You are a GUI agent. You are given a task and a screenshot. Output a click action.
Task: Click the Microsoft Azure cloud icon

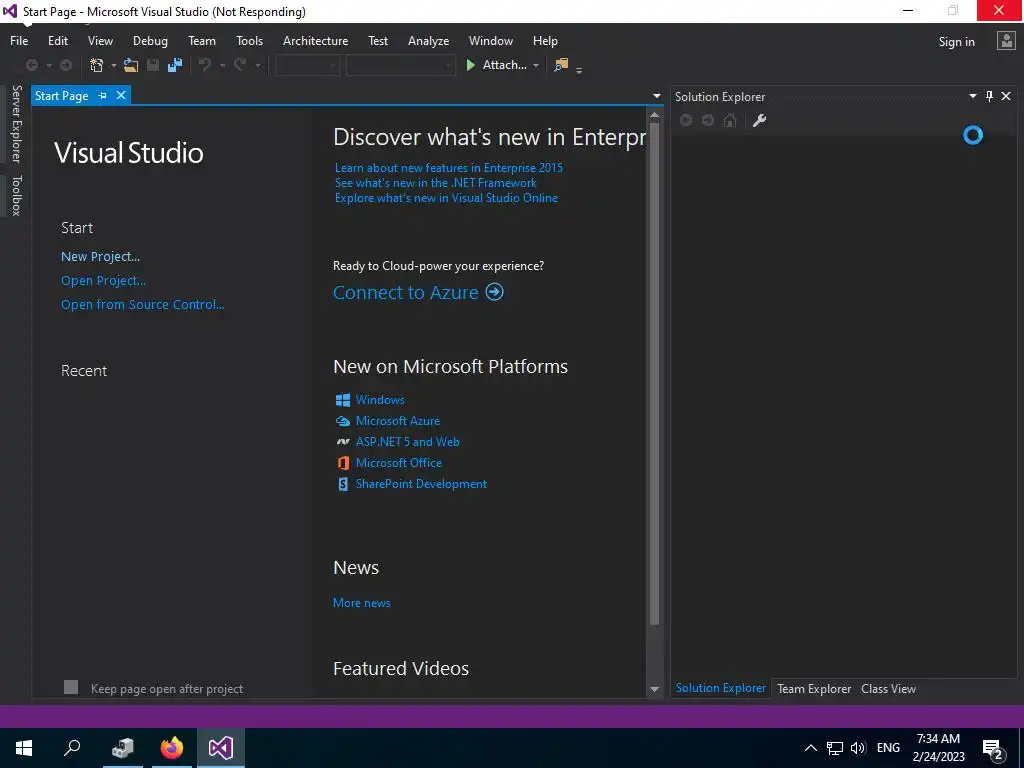tap(343, 421)
